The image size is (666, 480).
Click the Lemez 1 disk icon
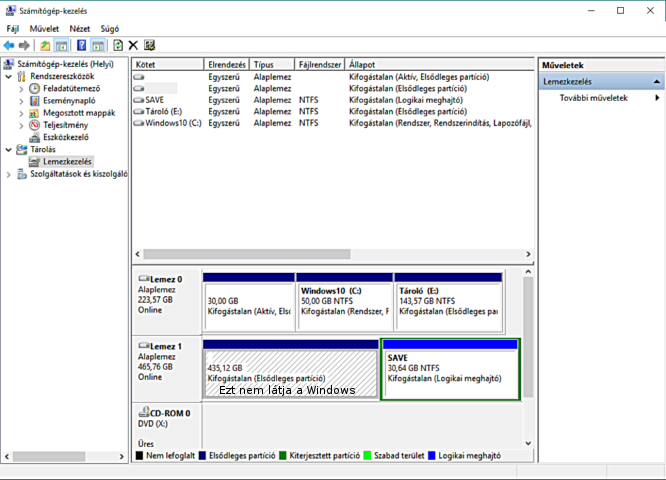coord(144,345)
